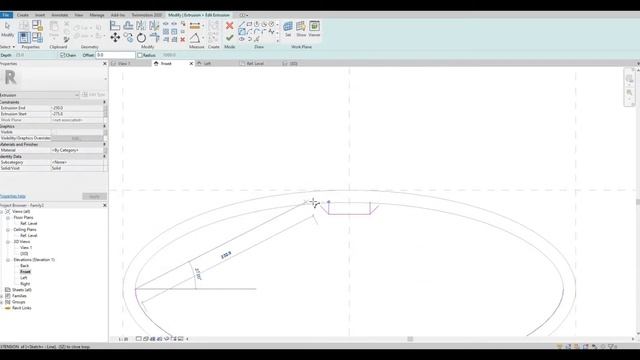This screenshot has height=360, width=640.
Task: Select Revit Links in Project Browser
Action: [22, 308]
